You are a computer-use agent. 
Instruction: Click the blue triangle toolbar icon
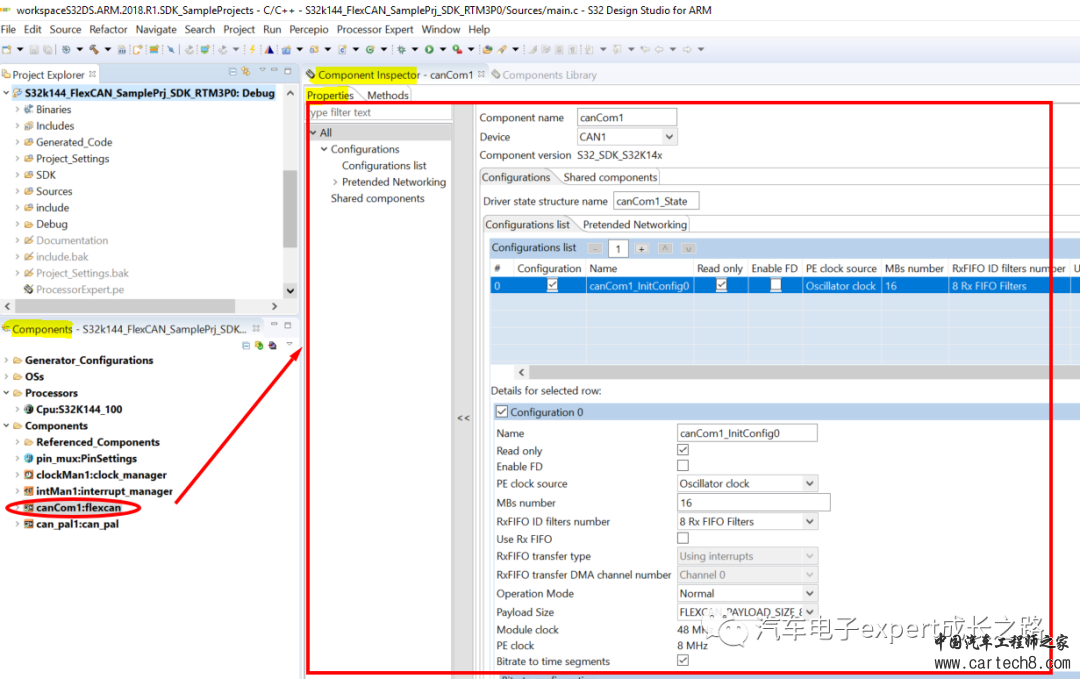point(269,50)
